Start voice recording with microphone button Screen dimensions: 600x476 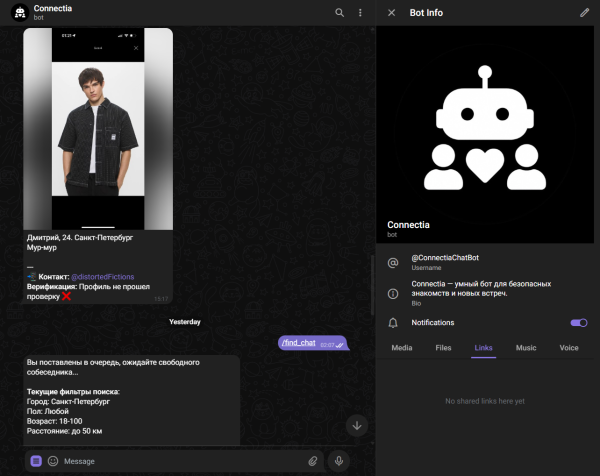coord(339,461)
